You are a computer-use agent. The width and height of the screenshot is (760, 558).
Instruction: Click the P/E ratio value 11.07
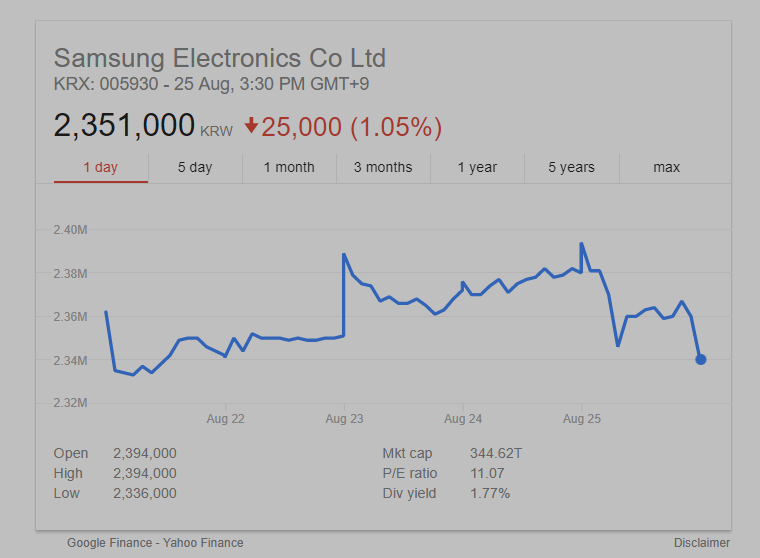tap(487, 473)
